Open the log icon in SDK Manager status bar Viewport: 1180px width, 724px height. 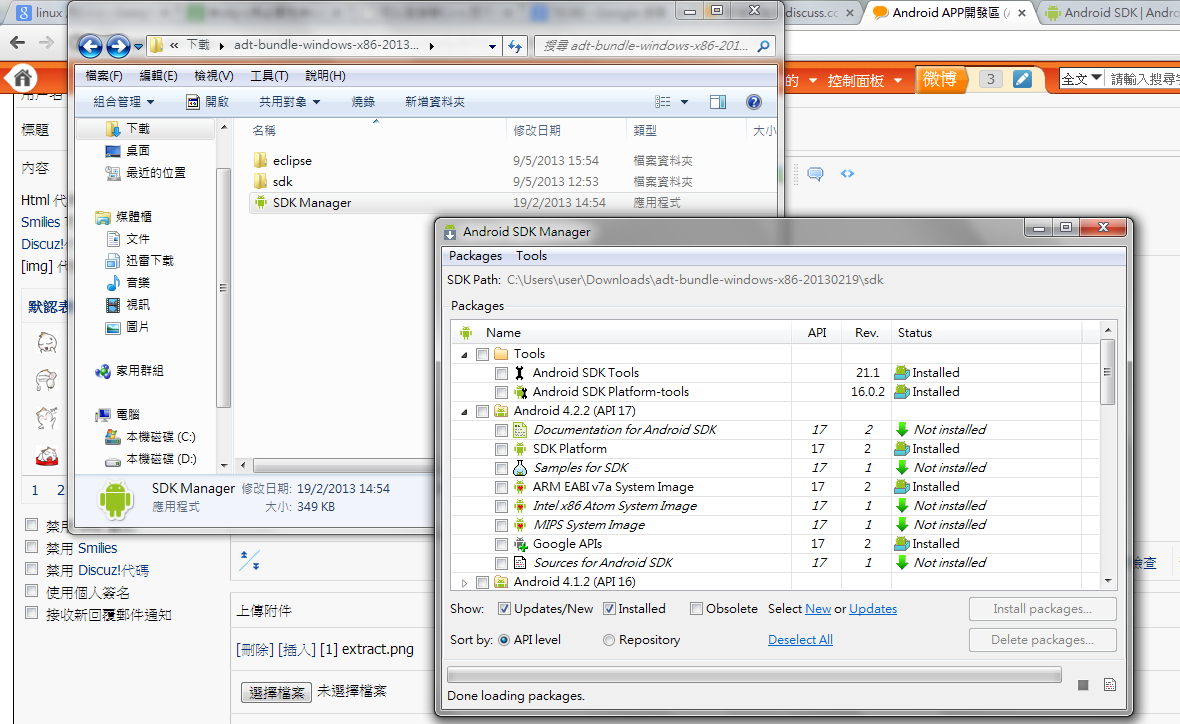(1110, 685)
